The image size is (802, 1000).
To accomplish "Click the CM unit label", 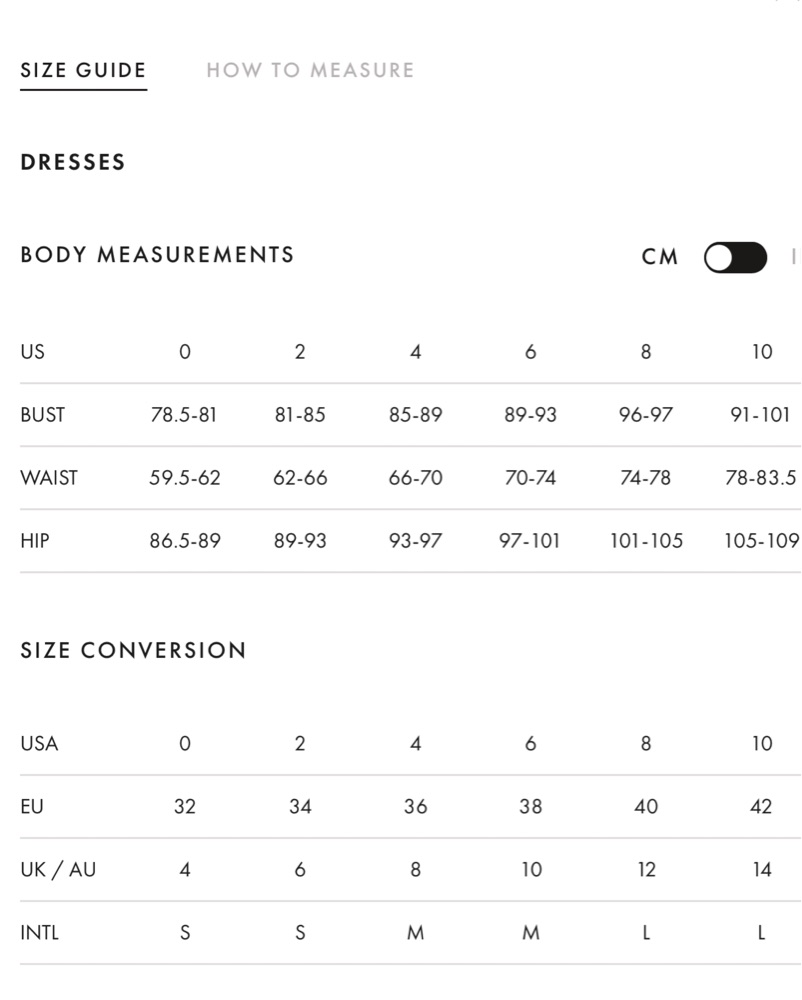I will coord(659,257).
